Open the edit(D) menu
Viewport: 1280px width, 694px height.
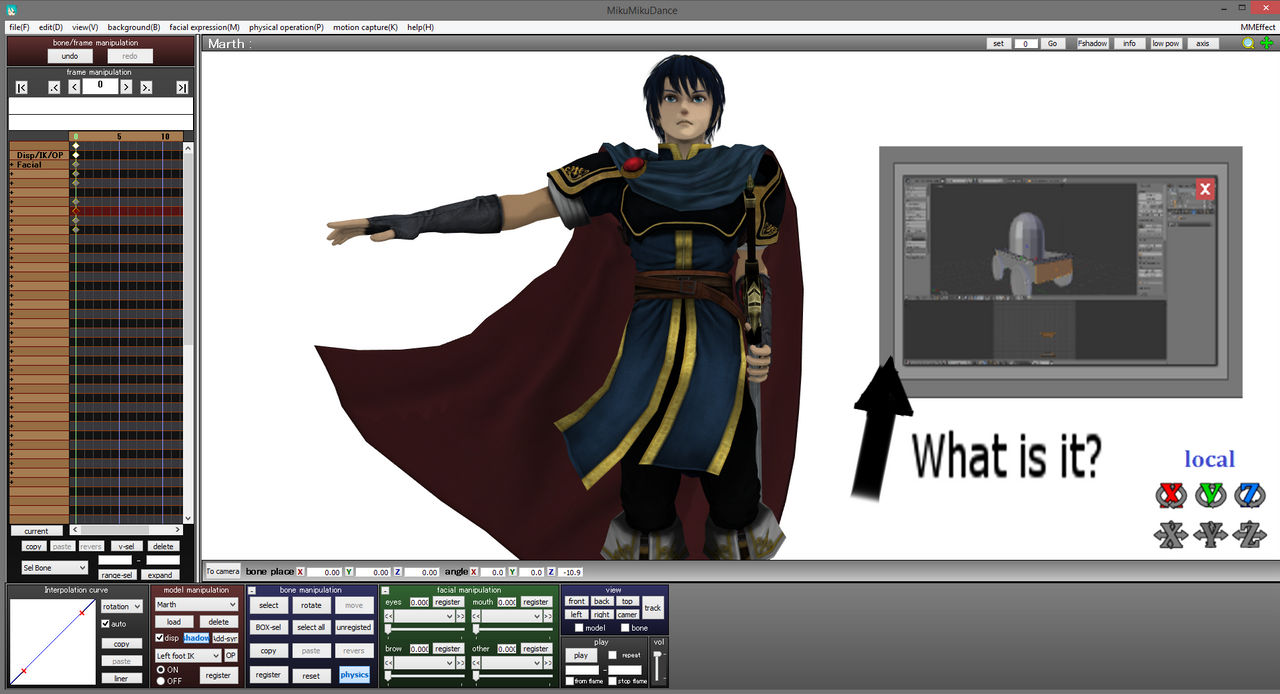[x=50, y=27]
